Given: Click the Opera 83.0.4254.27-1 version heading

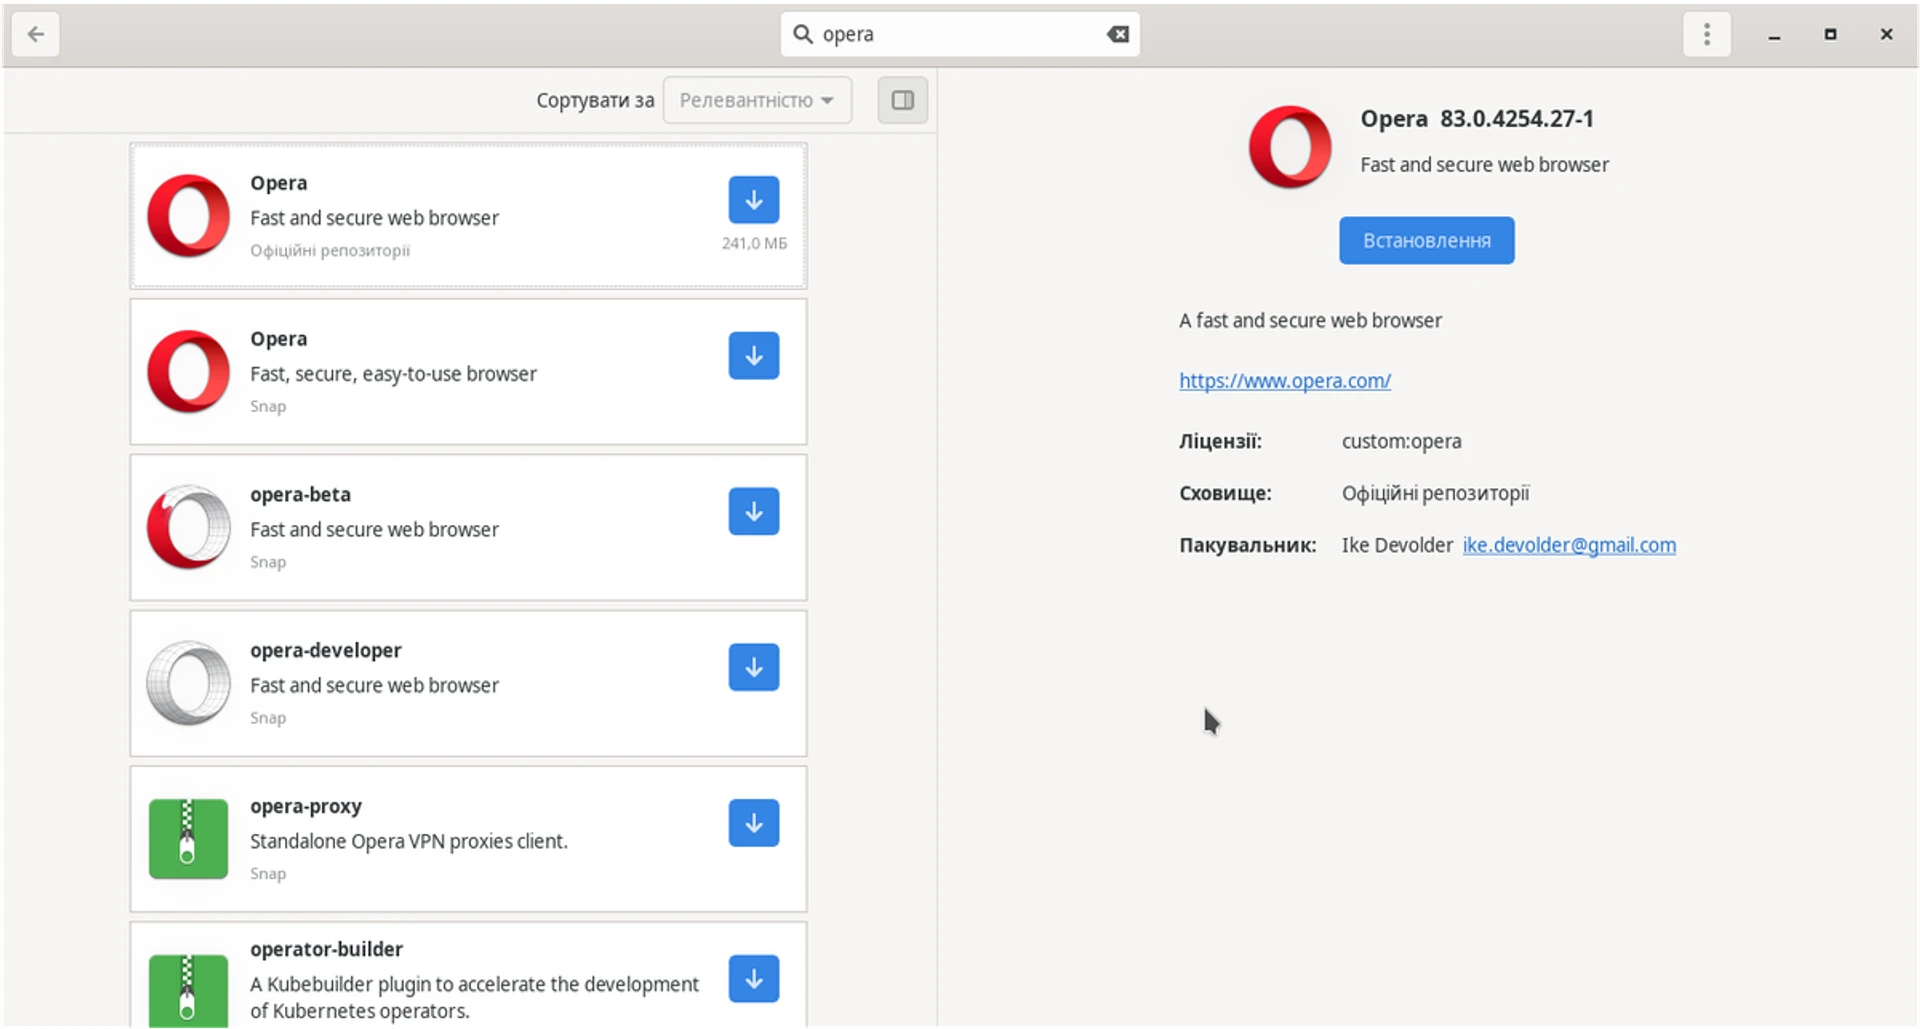Looking at the screenshot, I should [1477, 118].
